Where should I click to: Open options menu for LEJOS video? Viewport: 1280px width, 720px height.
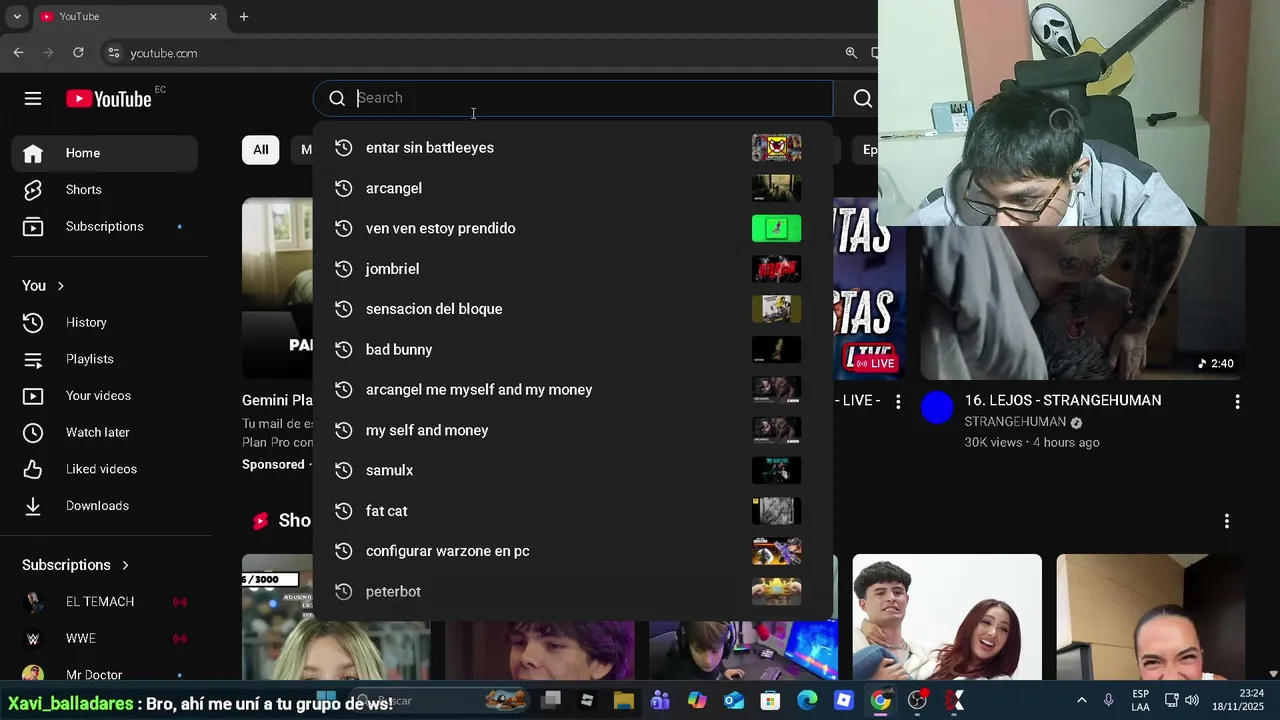click(1237, 402)
